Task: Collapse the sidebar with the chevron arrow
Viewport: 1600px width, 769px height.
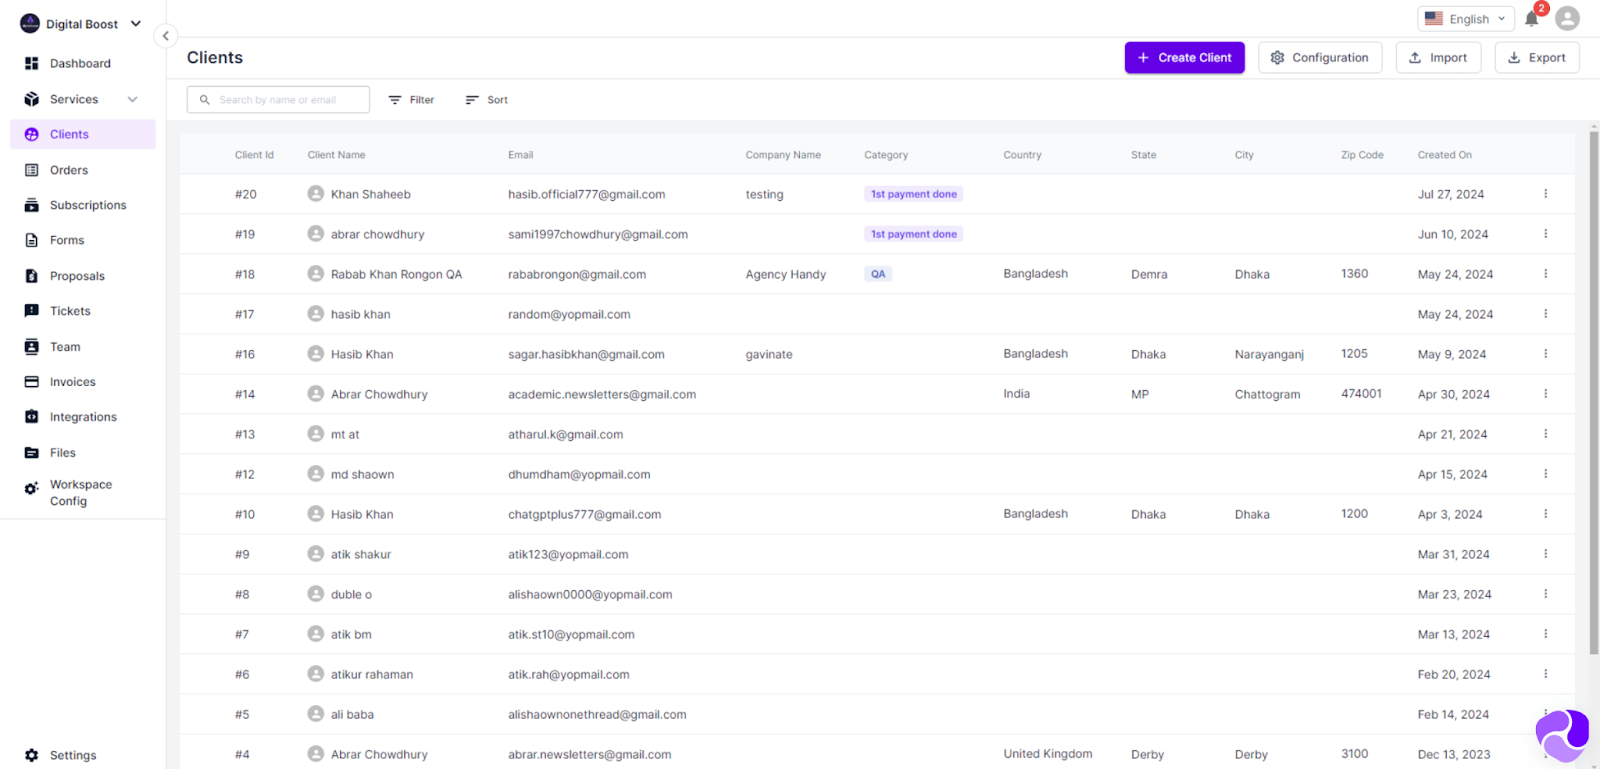Action: click(x=166, y=36)
